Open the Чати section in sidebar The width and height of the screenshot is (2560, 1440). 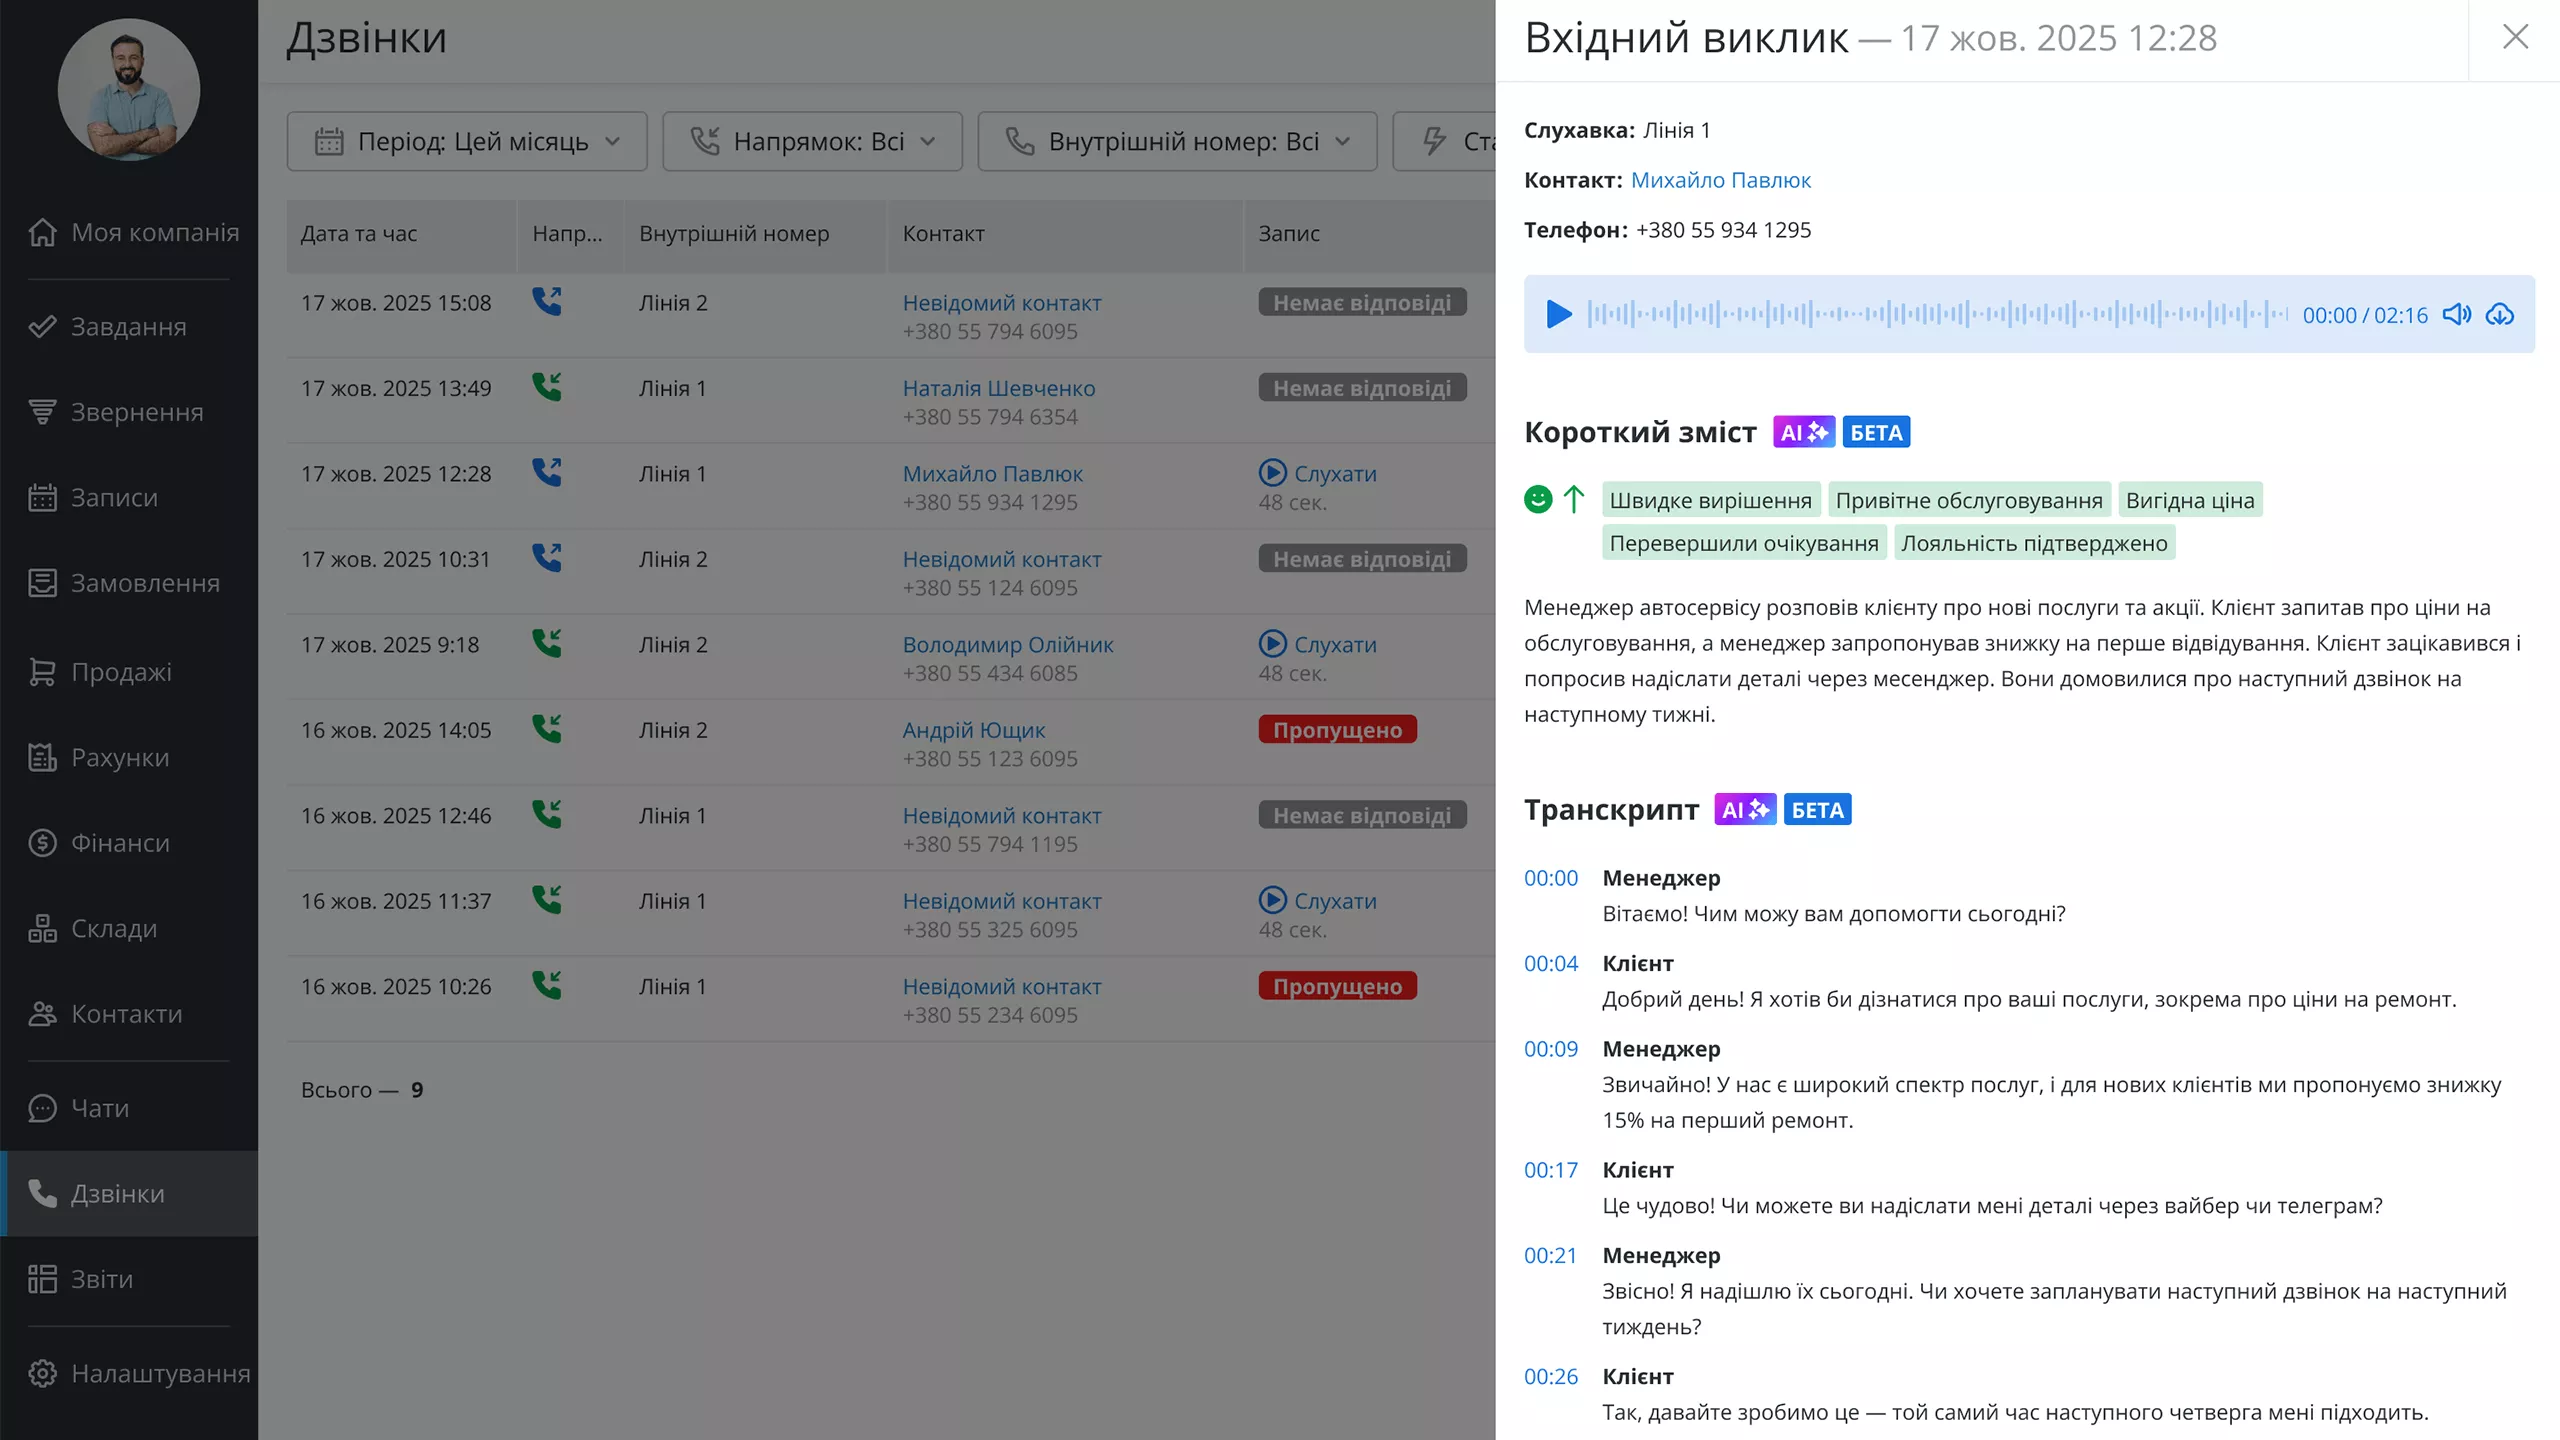[99, 1108]
